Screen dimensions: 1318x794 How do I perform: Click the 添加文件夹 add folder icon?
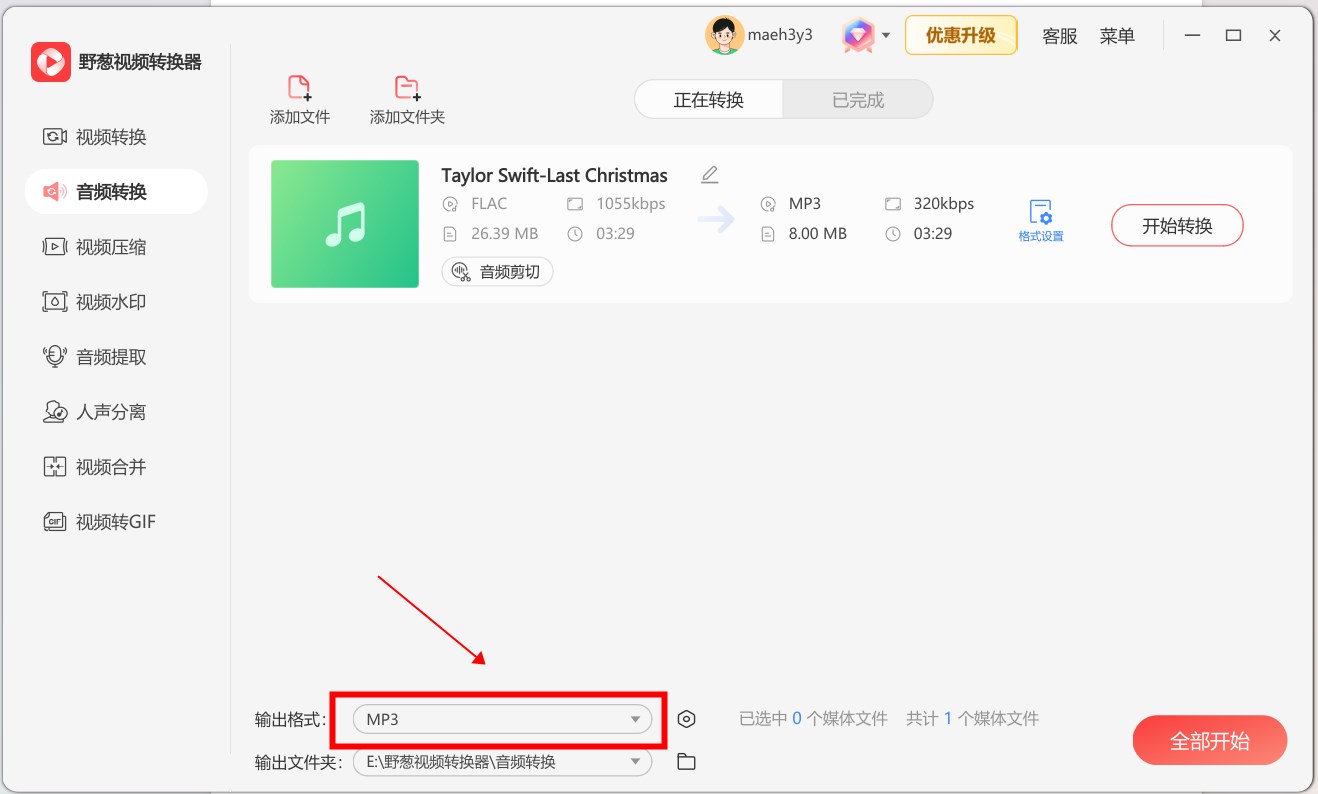[406, 88]
